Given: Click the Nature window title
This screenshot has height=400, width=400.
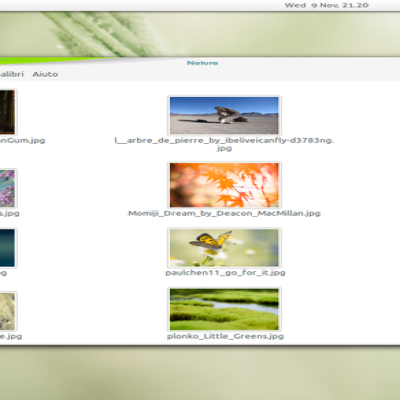Looking at the screenshot, I should tap(202, 63).
